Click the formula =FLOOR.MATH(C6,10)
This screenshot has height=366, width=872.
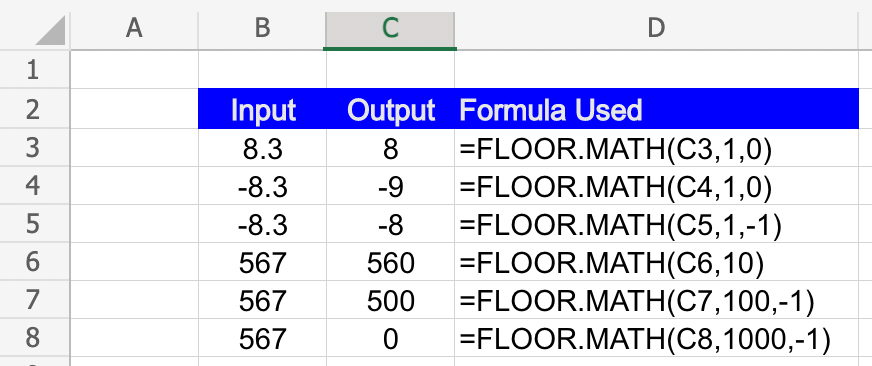pyautogui.click(x=657, y=261)
